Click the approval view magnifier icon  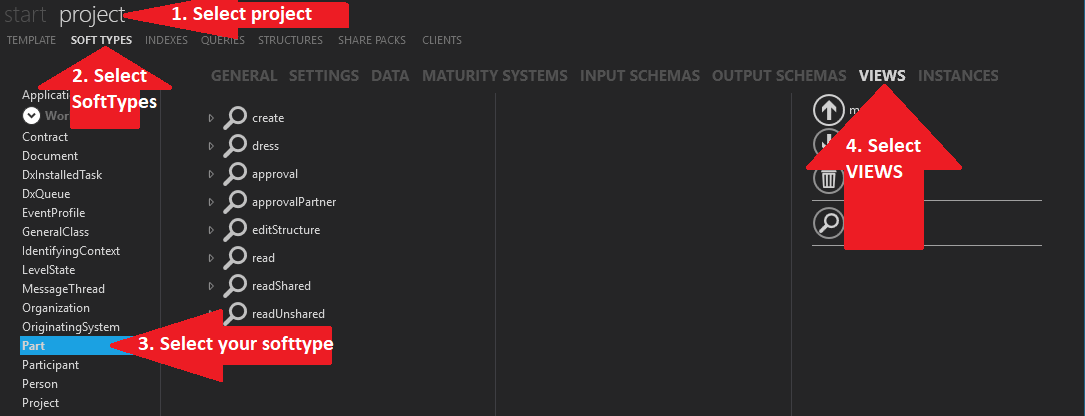[235, 174]
